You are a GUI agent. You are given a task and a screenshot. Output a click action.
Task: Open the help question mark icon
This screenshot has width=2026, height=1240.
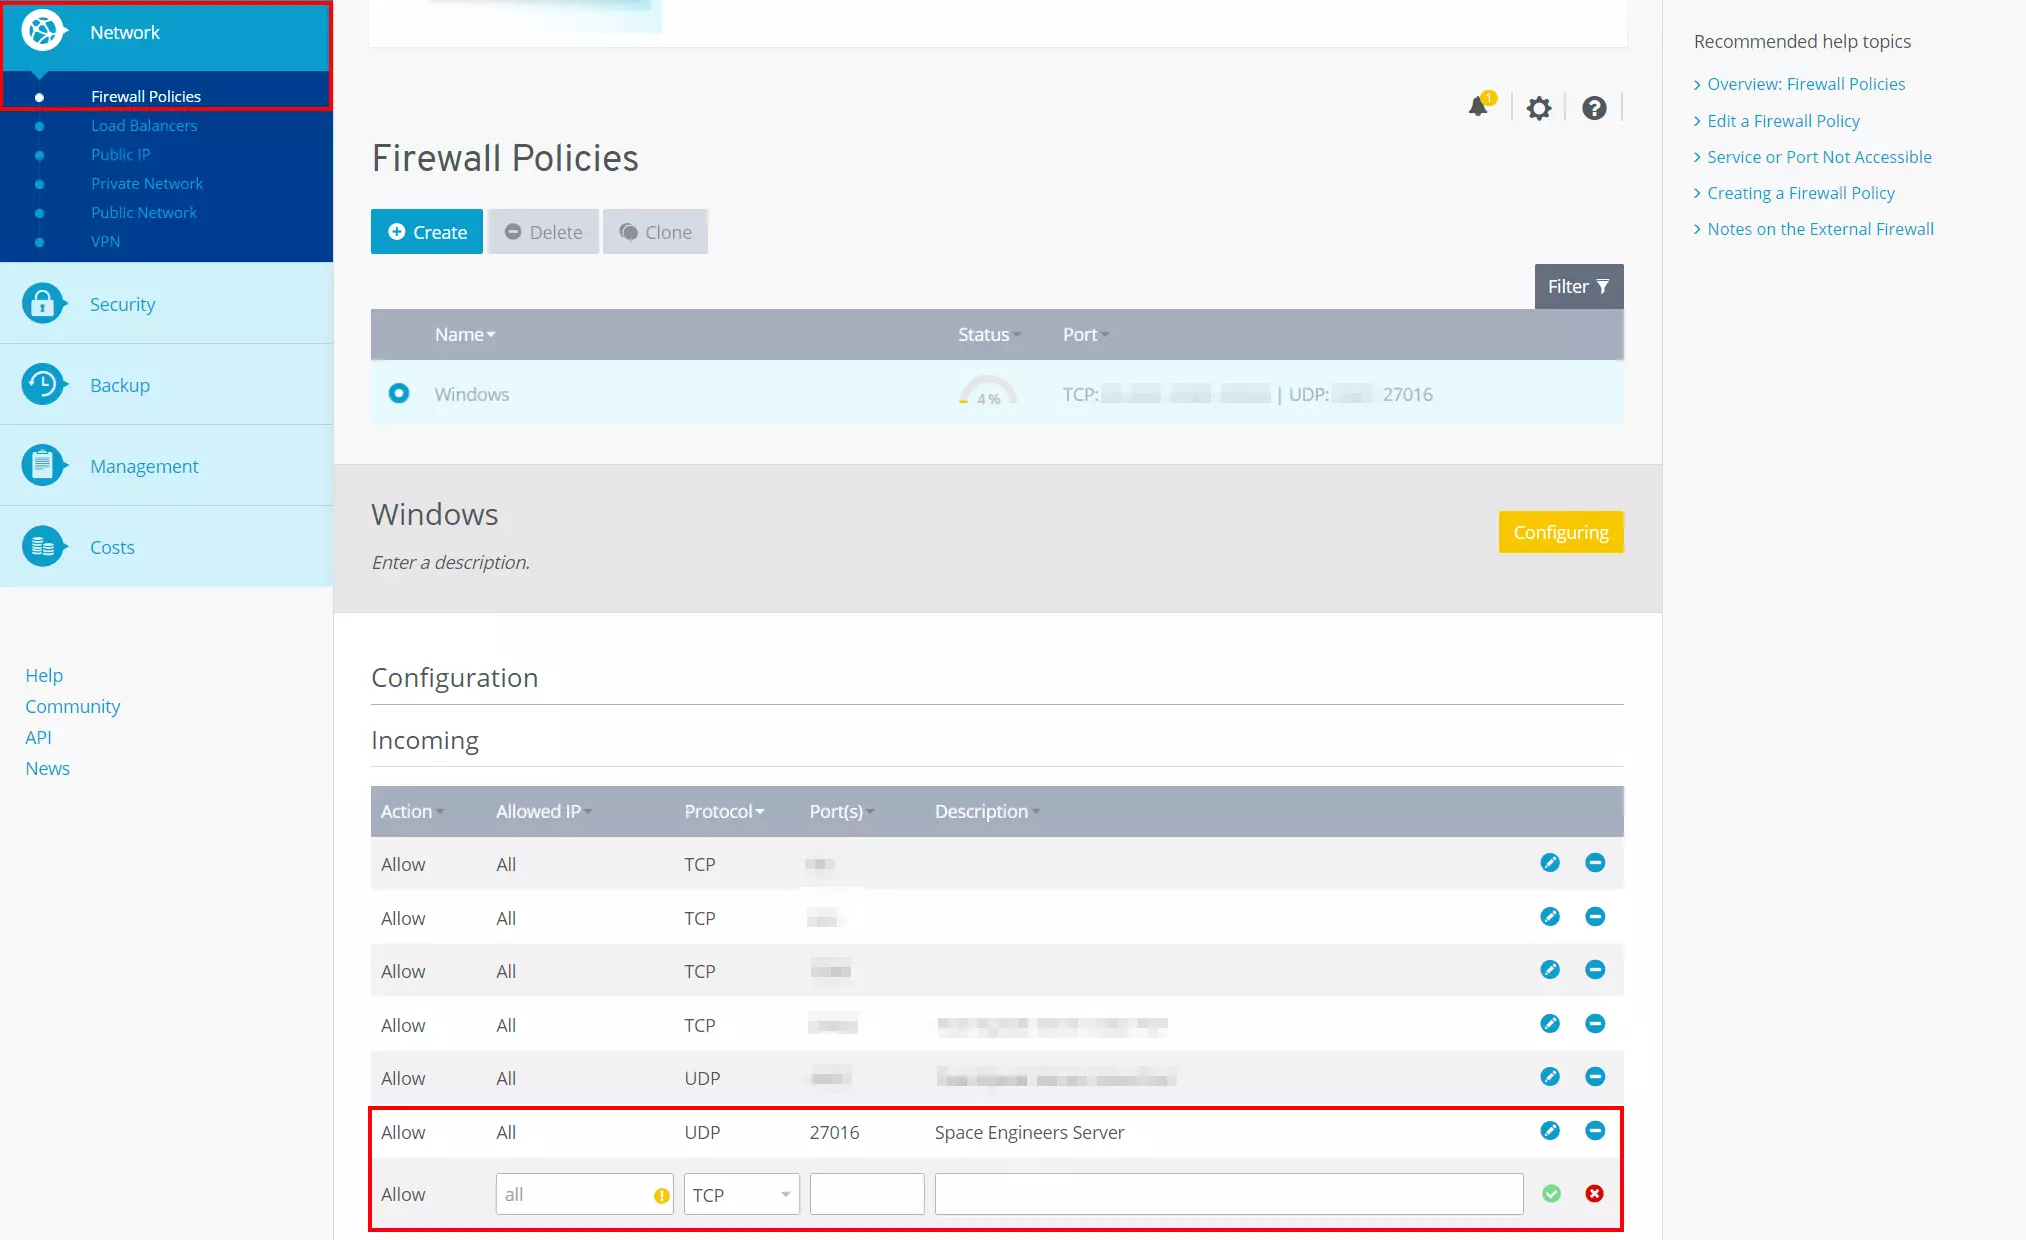click(1594, 108)
